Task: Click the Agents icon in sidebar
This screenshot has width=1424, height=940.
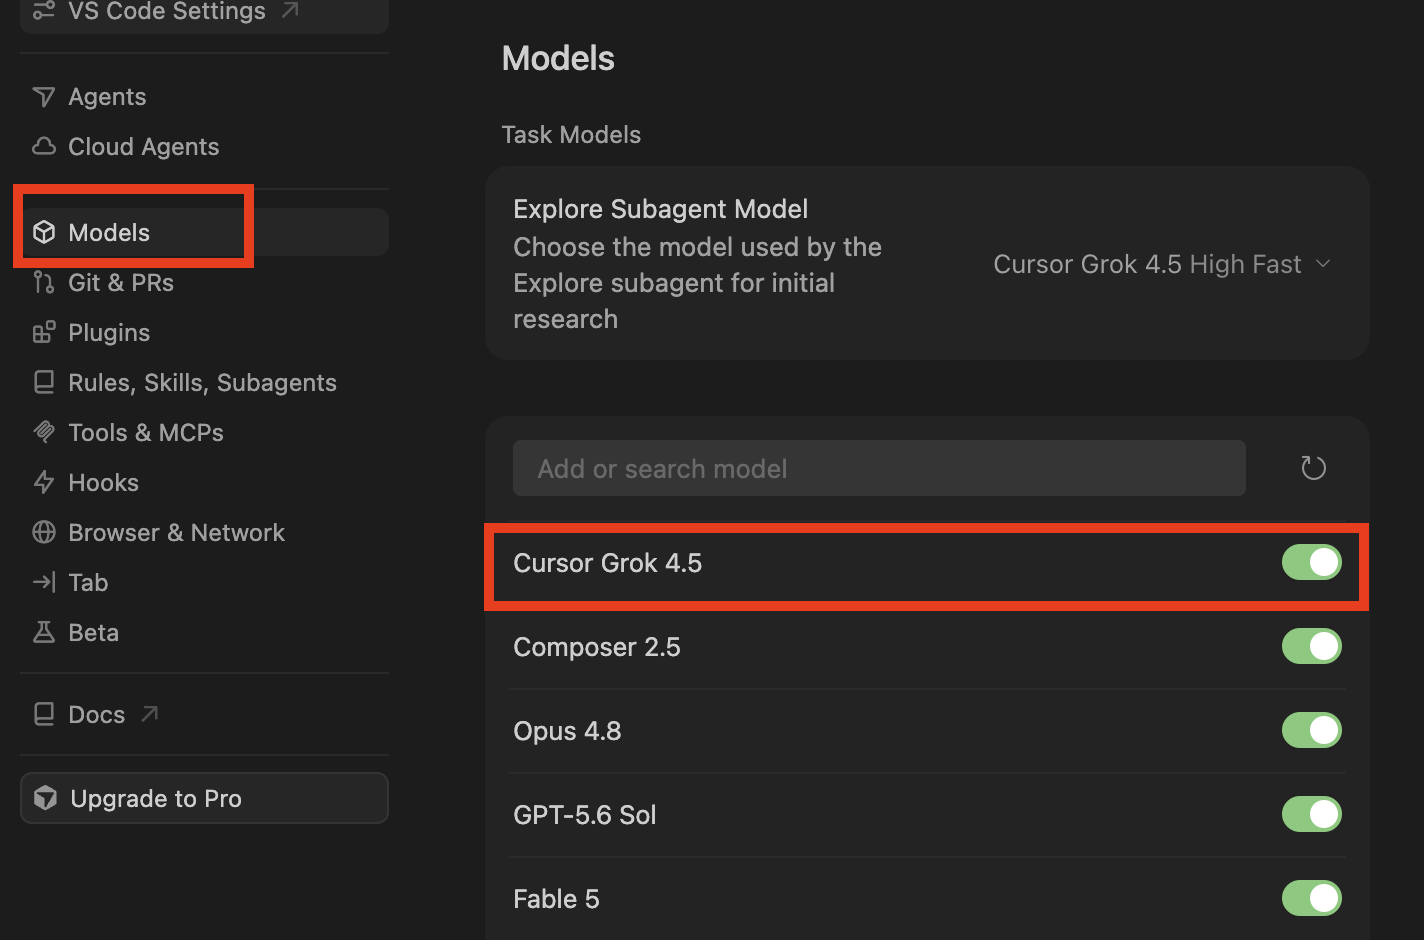Action: coord(44,97)
